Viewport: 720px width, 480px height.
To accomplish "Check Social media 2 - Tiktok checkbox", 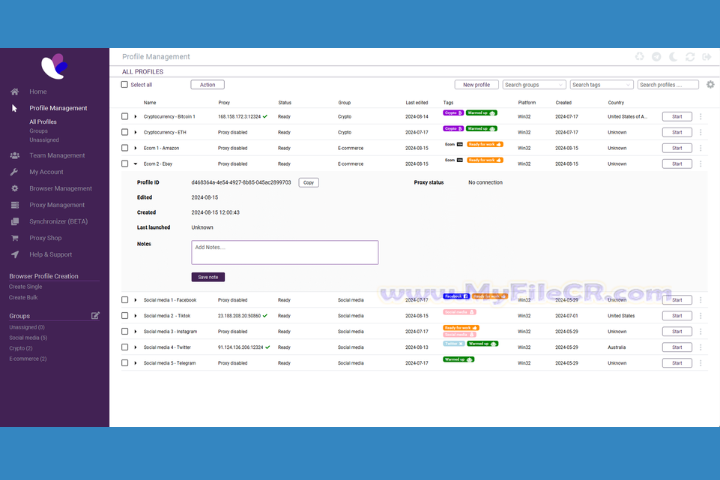I will [x=124, y=316].
